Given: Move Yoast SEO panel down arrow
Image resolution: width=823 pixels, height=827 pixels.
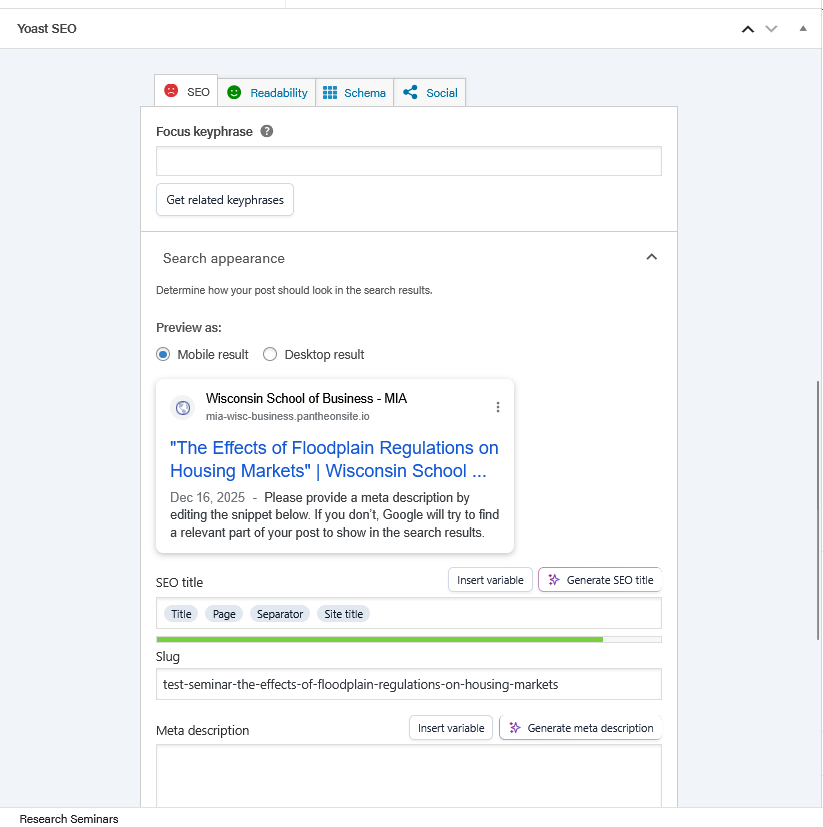Looking at the screenshot, I should click(x=771, y=29).
